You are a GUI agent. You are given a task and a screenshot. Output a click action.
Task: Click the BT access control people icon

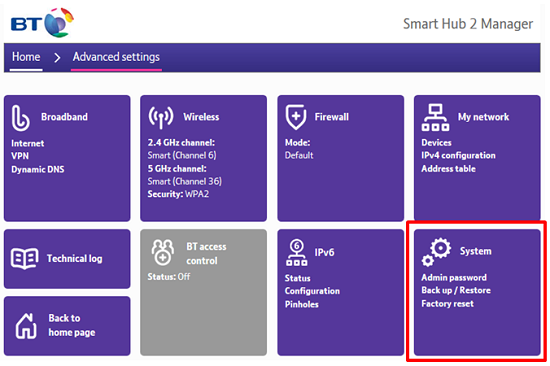pos(162,252)
